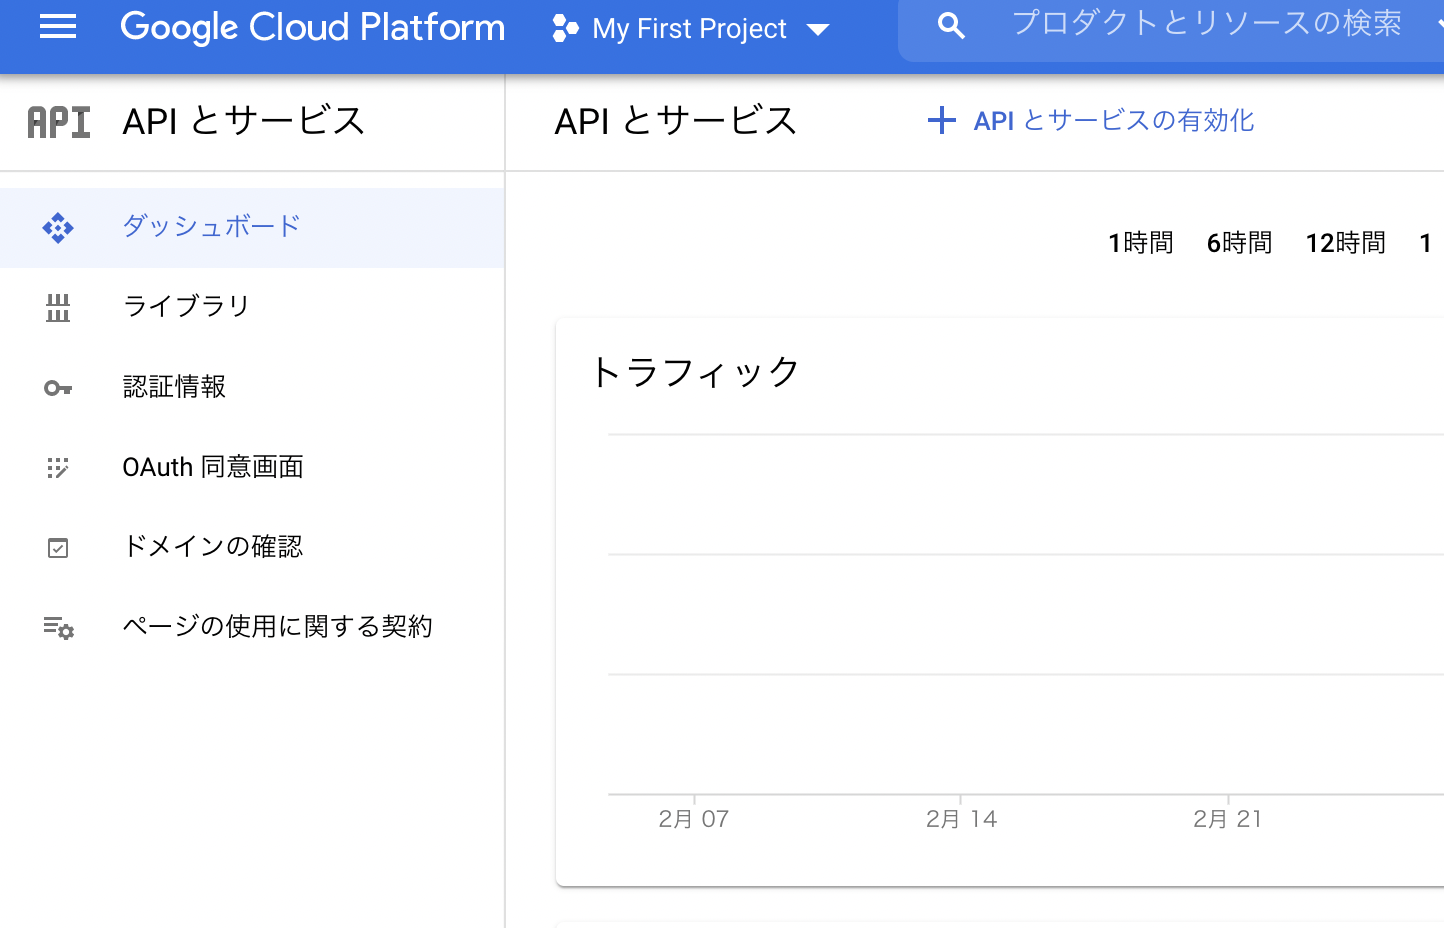Click the ライブラリ sidebar icon
Viewport: 1444px width, 928px height.
click(57, 308)
